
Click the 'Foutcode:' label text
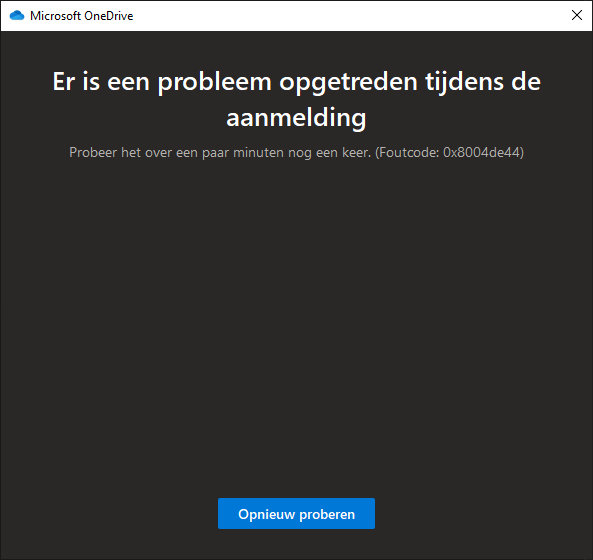(x=409, y=152)
